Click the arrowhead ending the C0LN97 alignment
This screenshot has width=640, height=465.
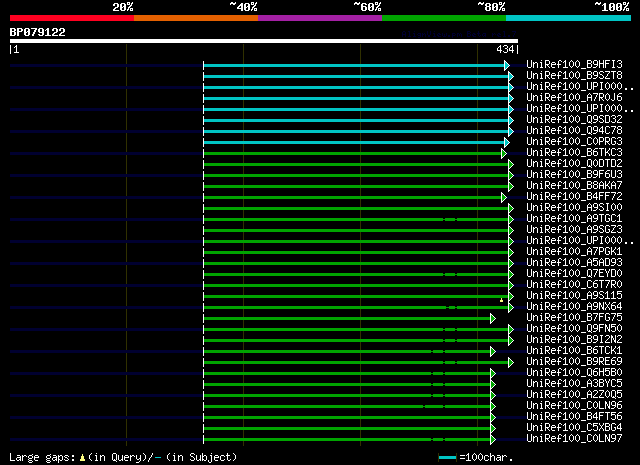click(493, 440)
